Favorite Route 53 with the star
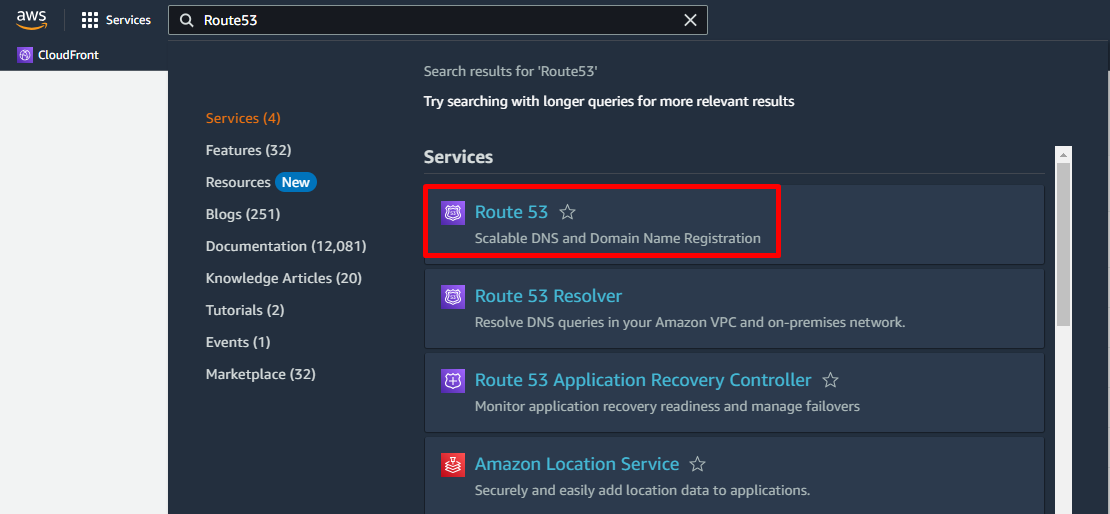 (568, 212)
